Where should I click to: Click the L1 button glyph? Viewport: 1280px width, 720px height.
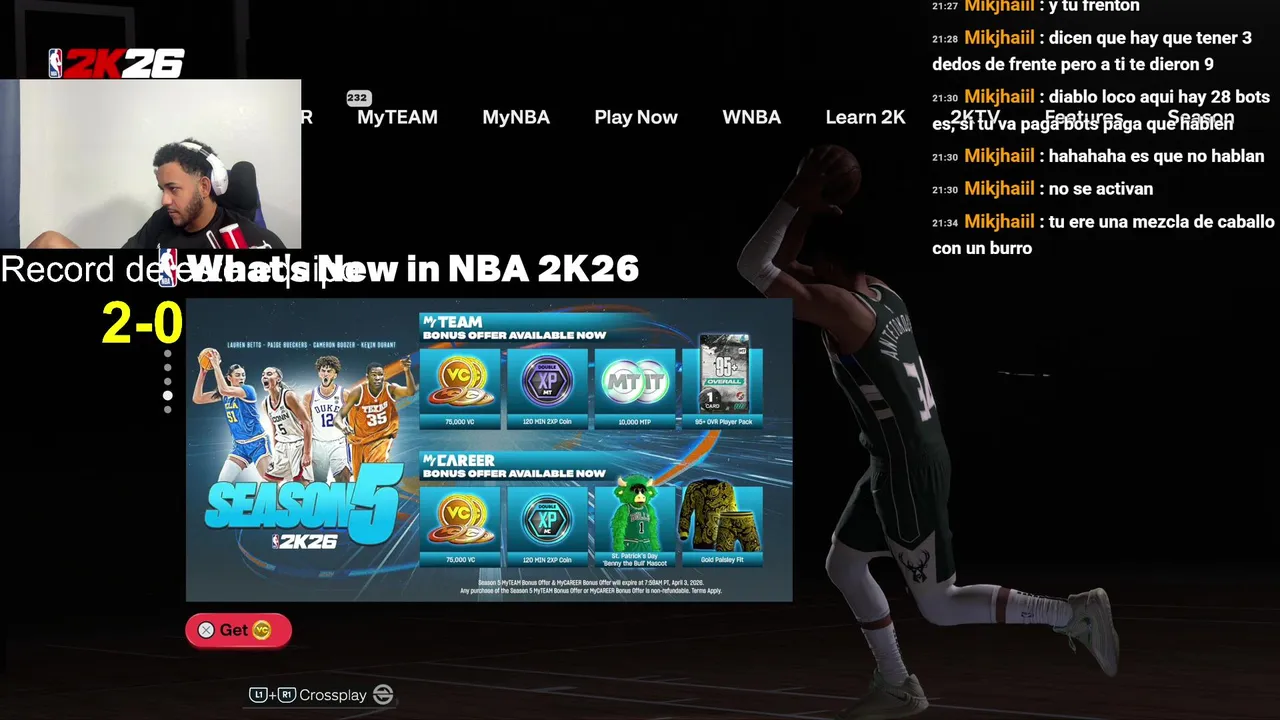(258, 695)
